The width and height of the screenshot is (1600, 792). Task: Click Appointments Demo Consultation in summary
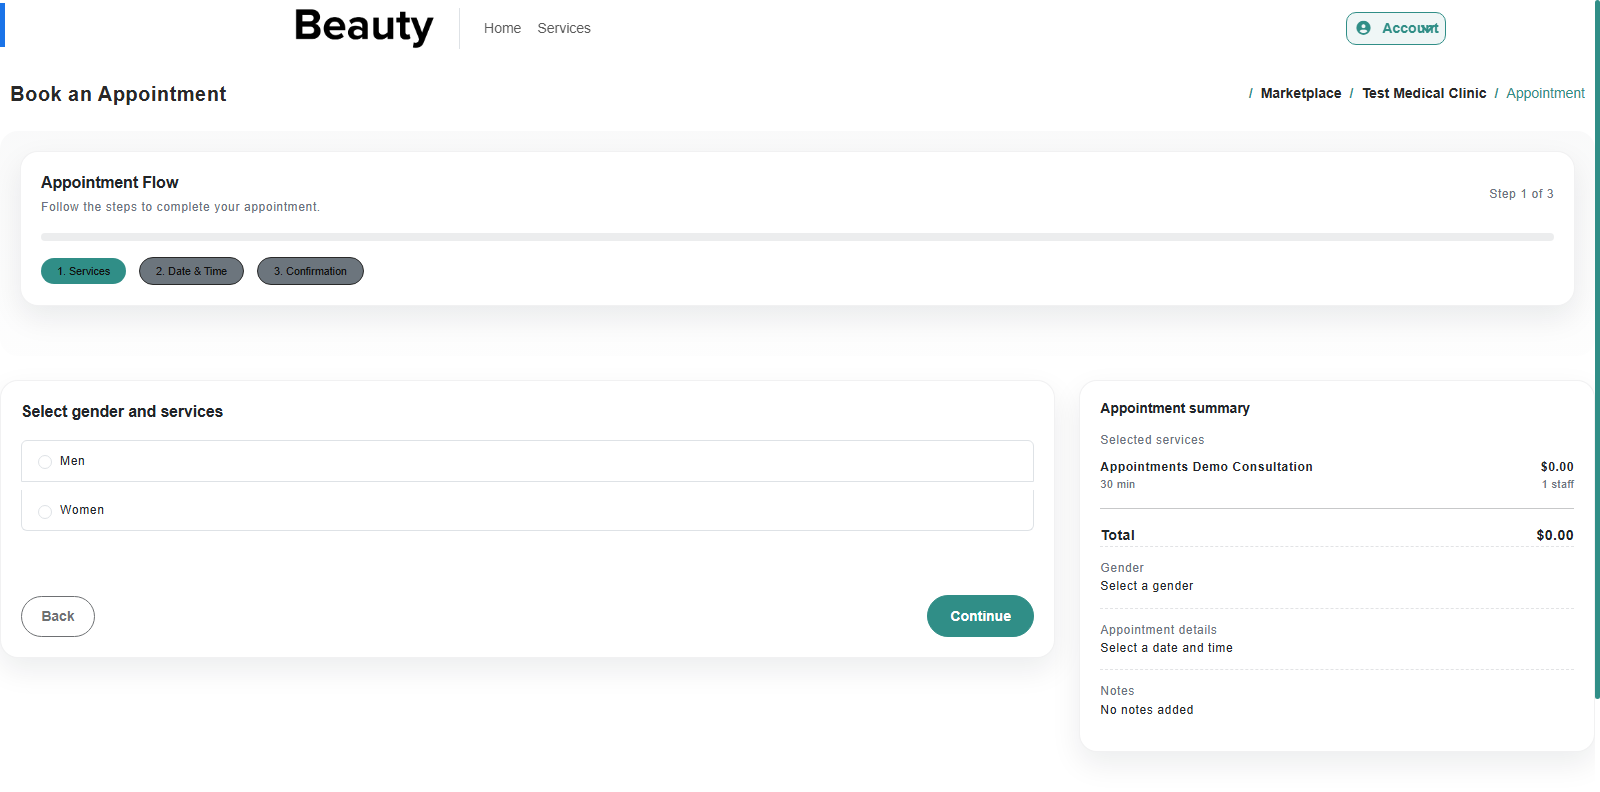click(1206, 467)
